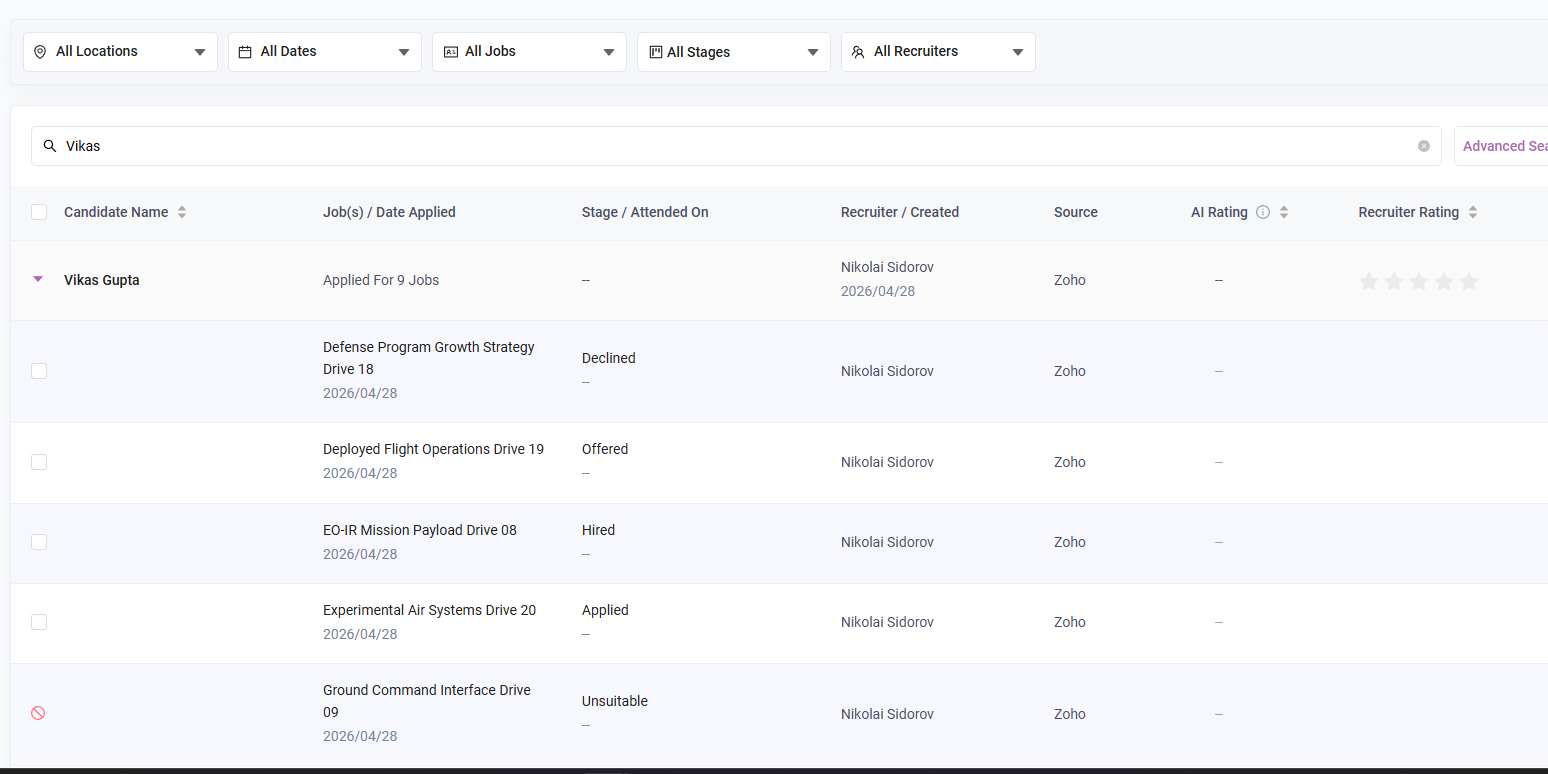1548x774 pixels.
Task: Toggle the select-all header checkbox
Action: 39,212
